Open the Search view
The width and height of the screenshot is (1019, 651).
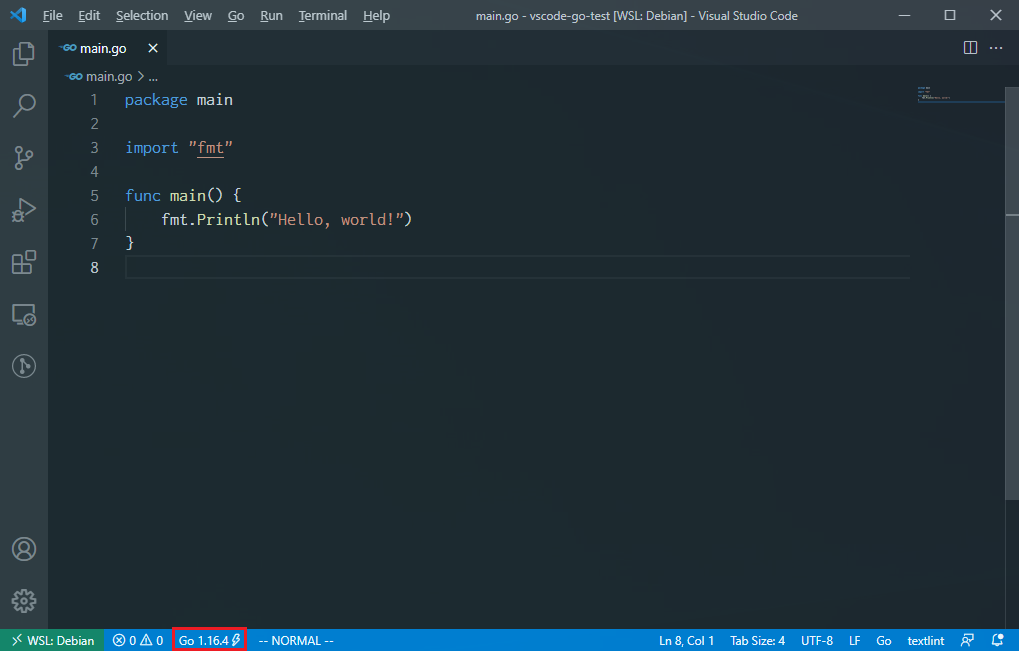(x=23, y=105)
